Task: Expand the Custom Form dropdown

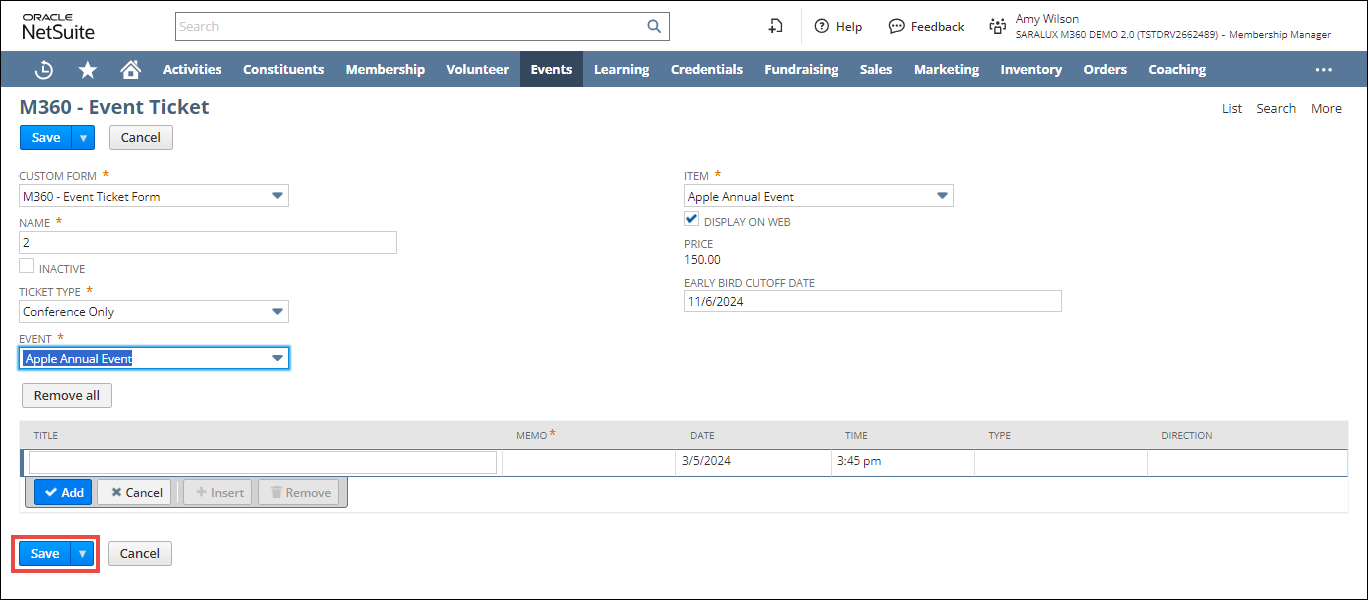Action: [277, 196]
